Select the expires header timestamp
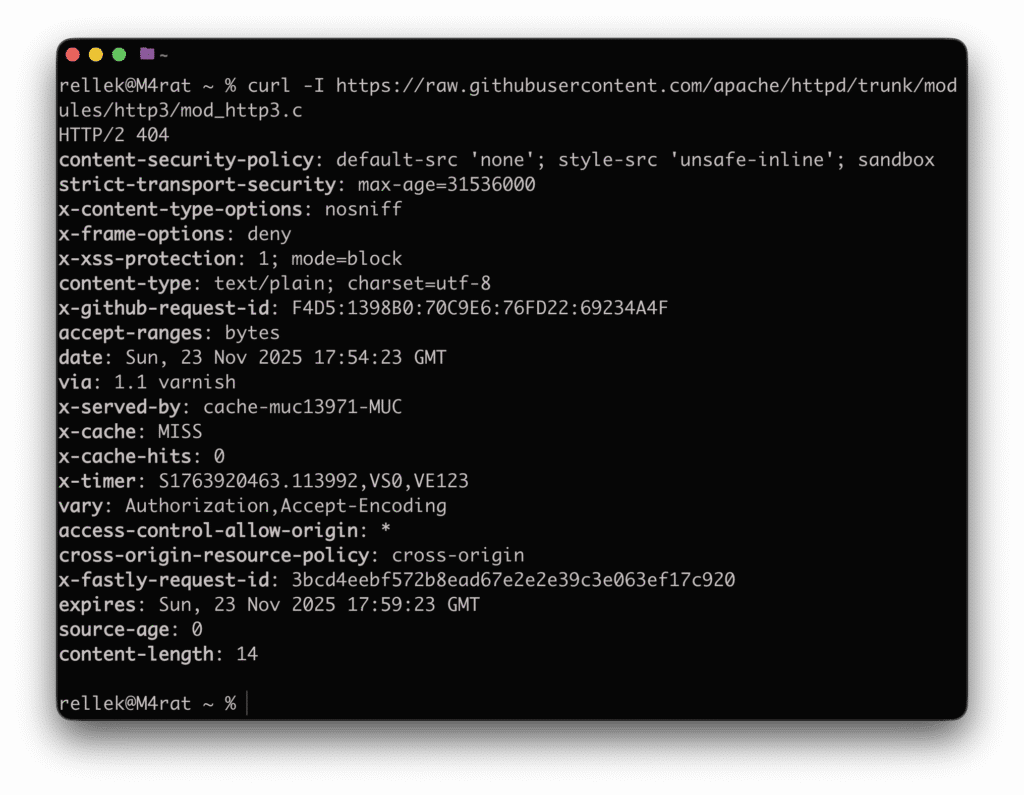1024x795 pixels. pos(320,604)
